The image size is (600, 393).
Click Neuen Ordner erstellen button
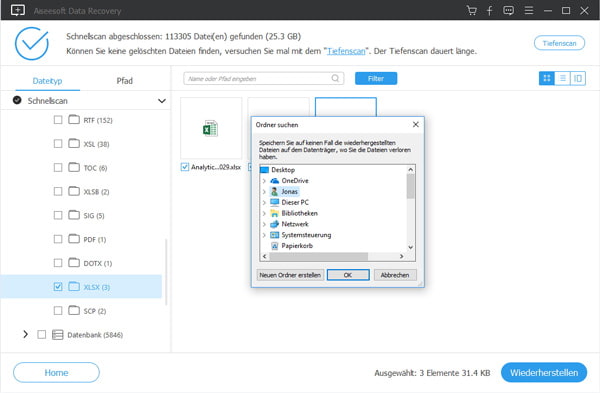[290, 275]
